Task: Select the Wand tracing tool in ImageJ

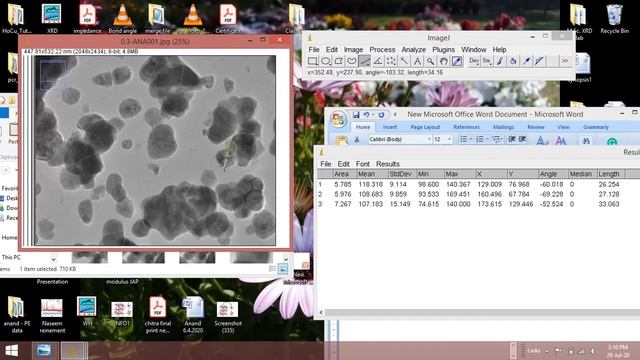Action: 404,61
